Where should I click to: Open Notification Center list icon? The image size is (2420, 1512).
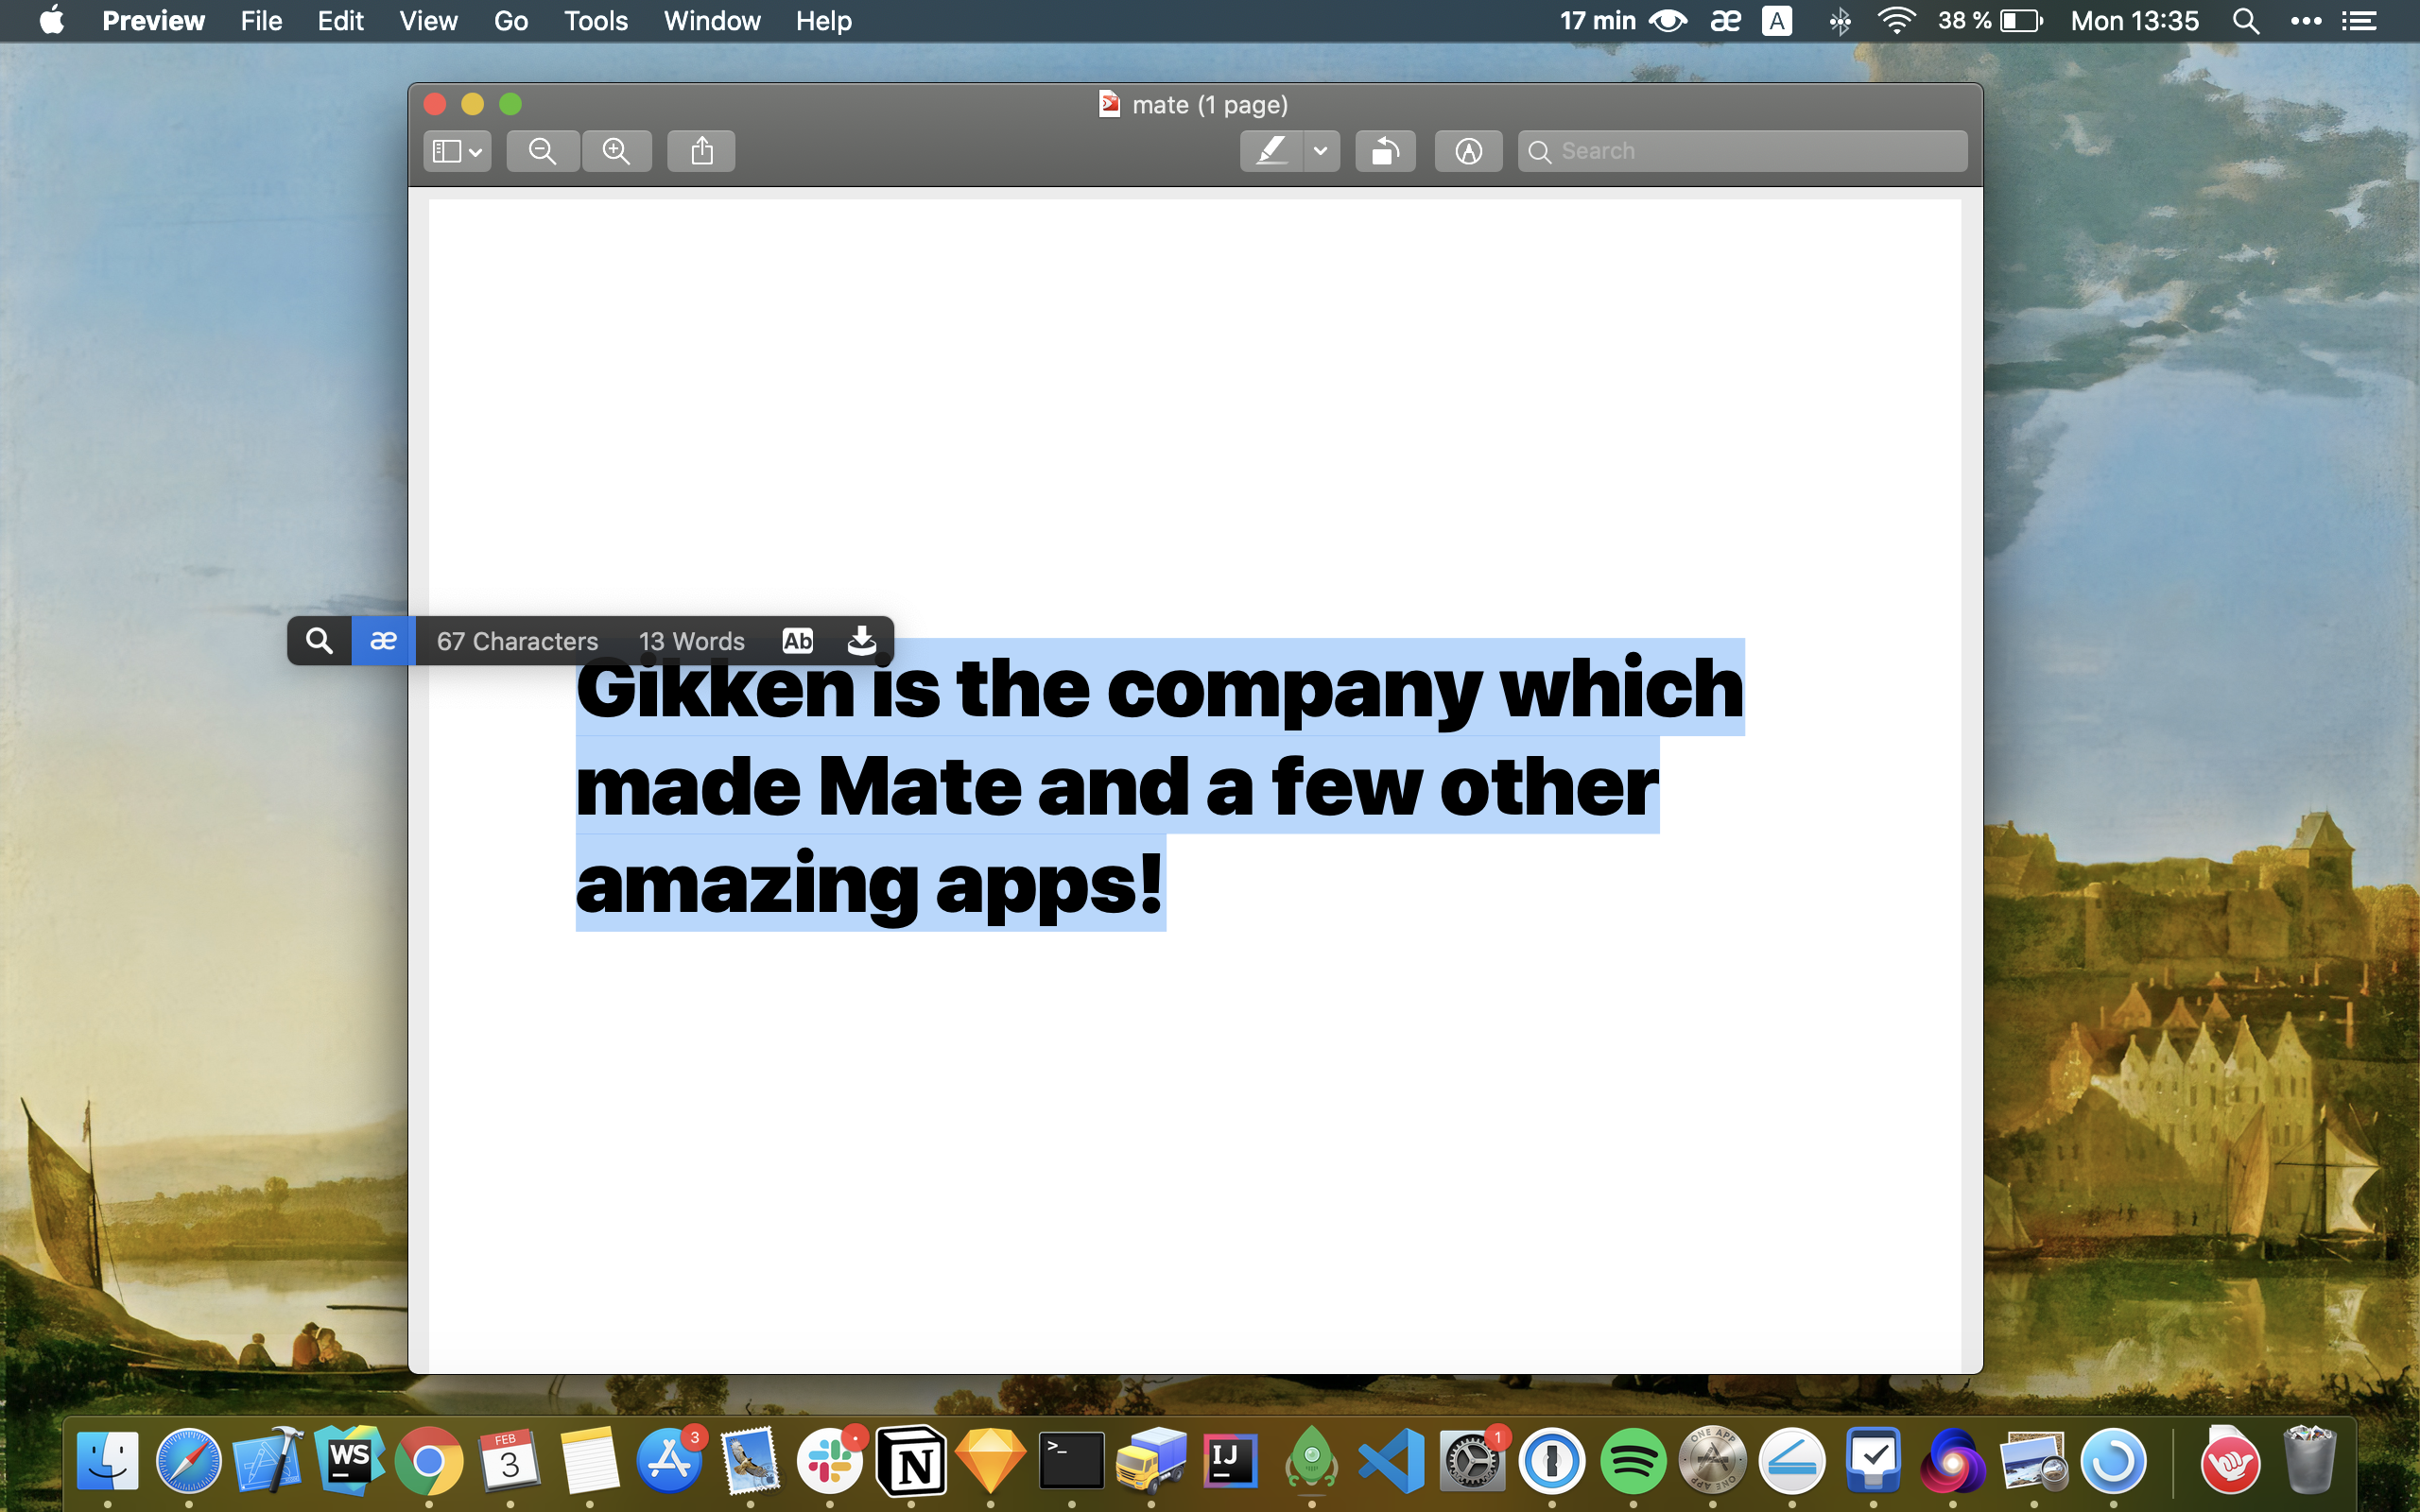pos(2360,20)
